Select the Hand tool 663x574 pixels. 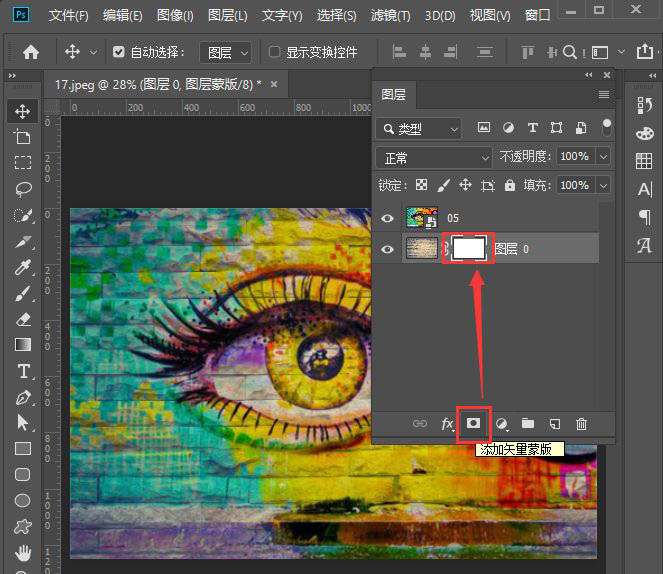pyautogui.click(x=22, y=553)
